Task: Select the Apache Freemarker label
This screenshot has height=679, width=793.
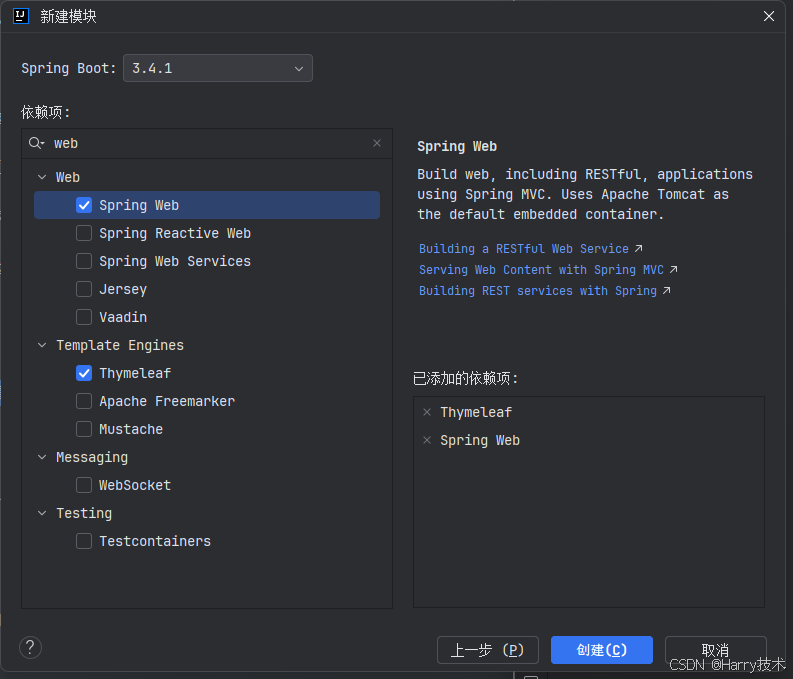Action: [x=167, y=401]
